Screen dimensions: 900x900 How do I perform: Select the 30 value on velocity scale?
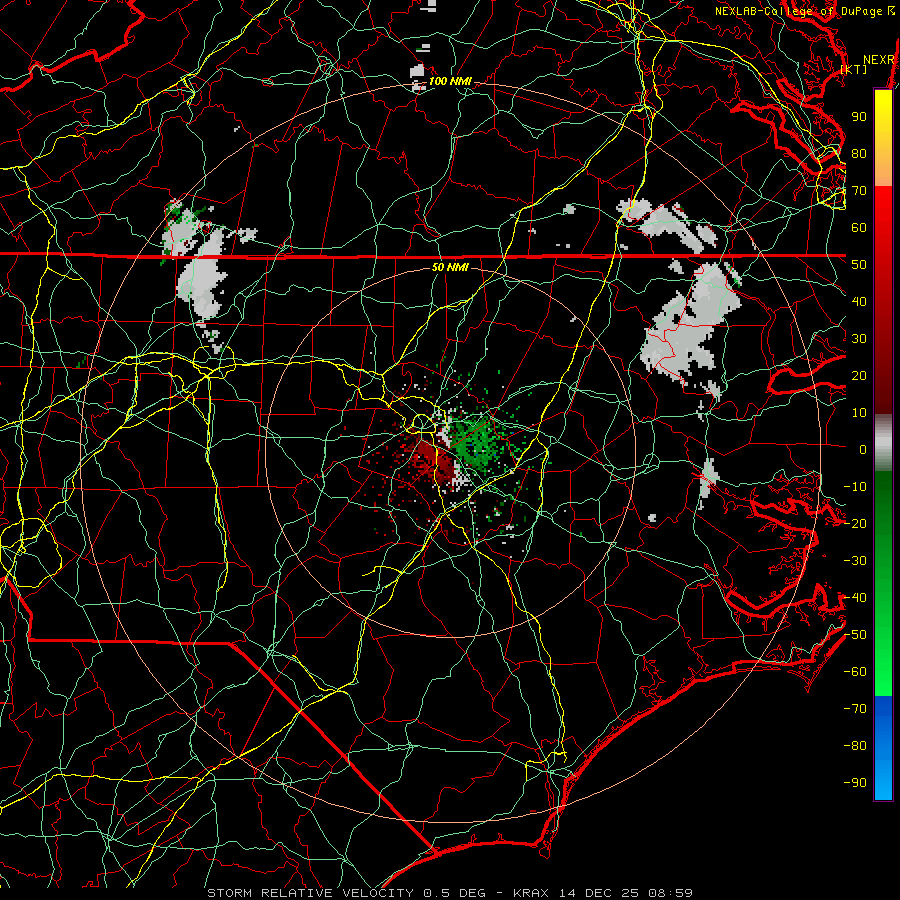click(859, 339)
